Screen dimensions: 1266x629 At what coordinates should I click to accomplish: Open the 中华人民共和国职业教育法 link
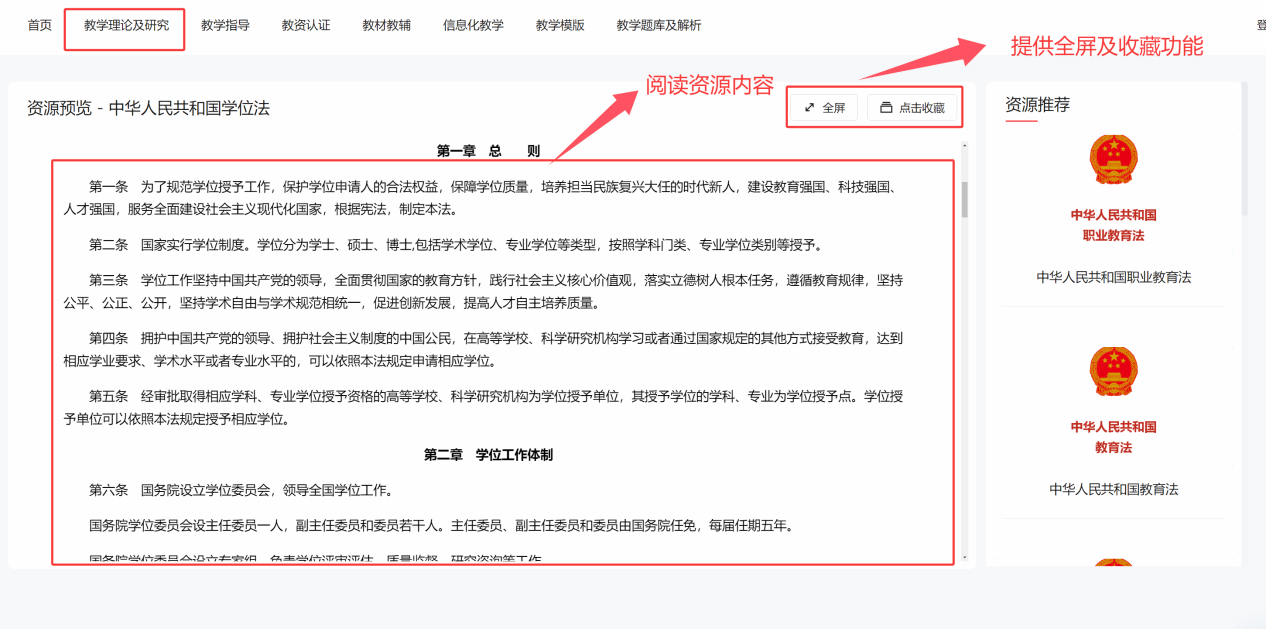click(x=1113, y=277)
